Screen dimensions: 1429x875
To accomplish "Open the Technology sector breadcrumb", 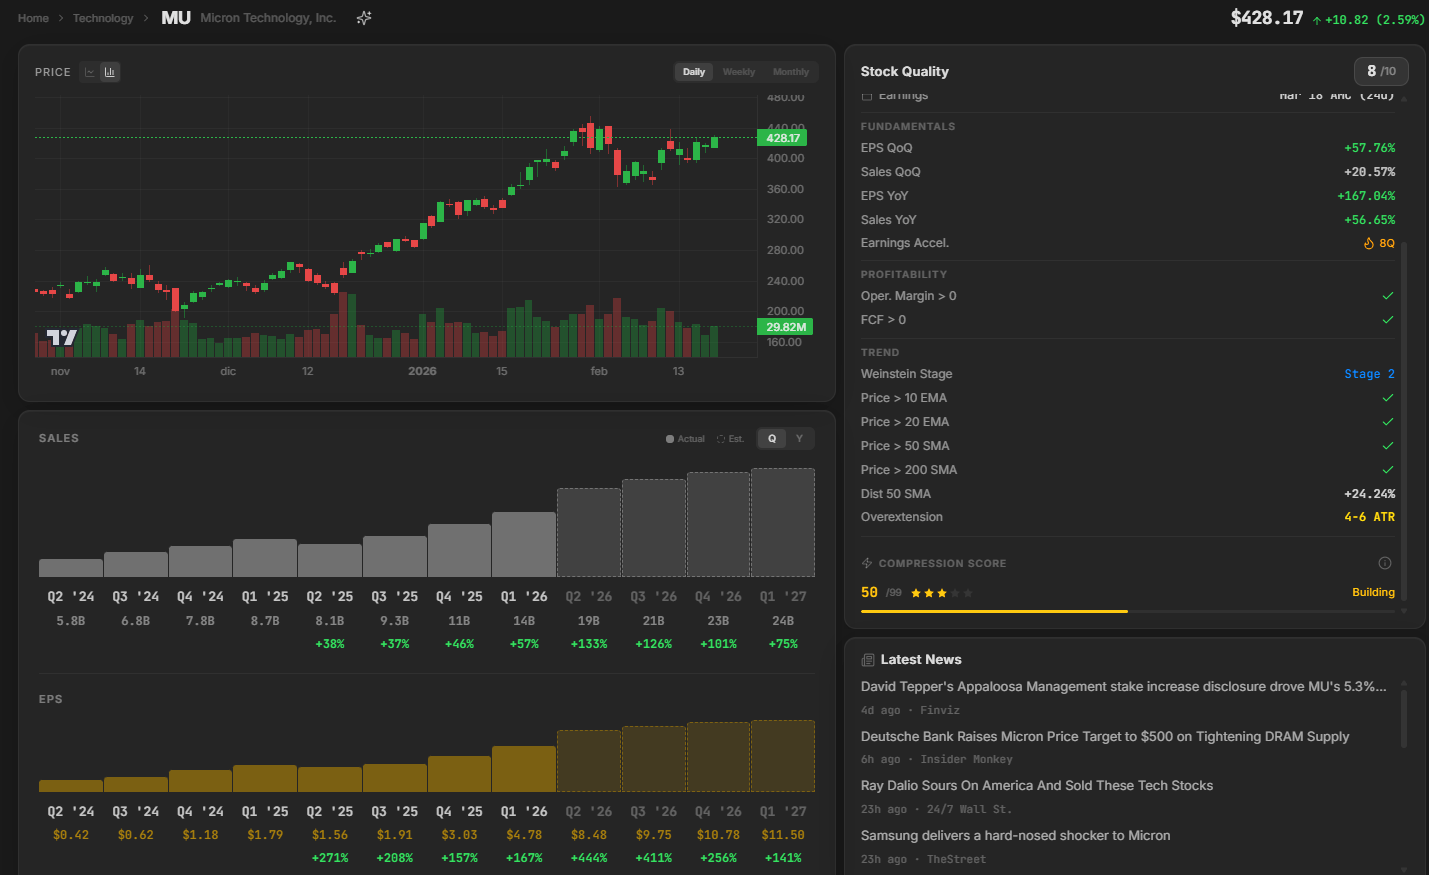I will 103,18.
